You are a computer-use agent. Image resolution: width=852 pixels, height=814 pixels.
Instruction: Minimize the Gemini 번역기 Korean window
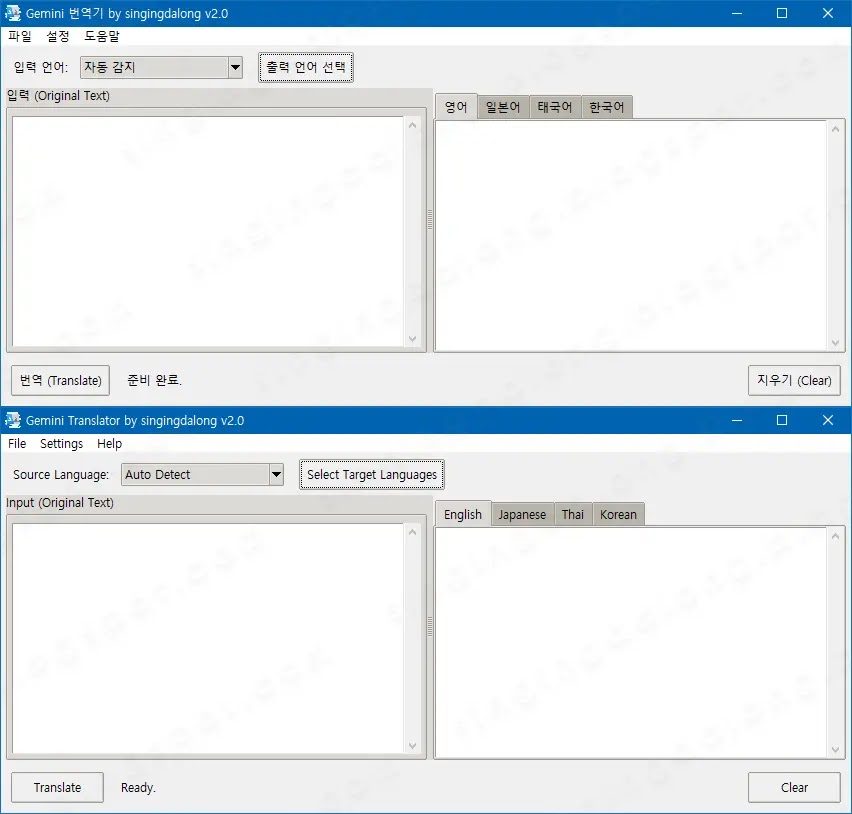(x=737, y=13)
